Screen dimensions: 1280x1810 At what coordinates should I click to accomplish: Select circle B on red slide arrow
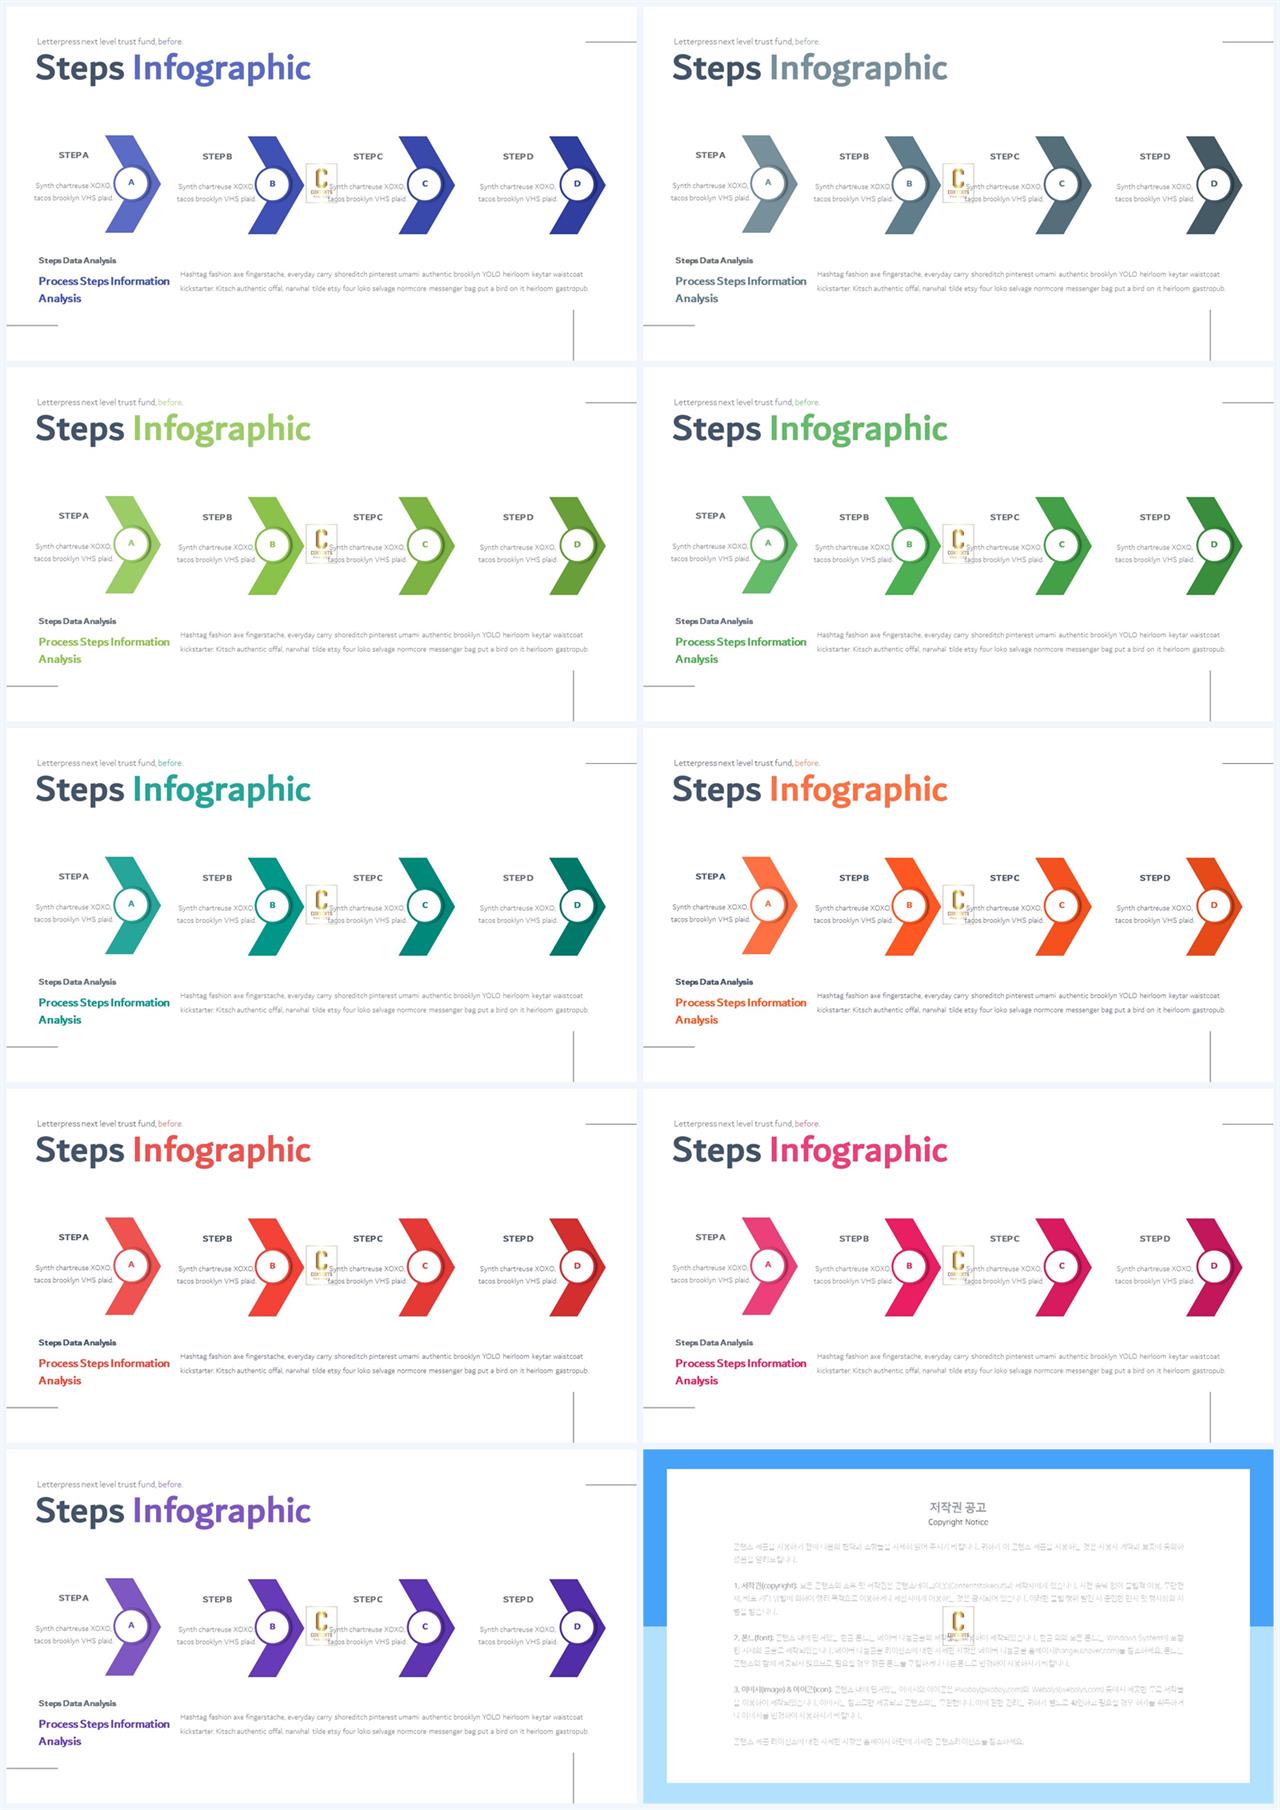click(x=272, y=1266)
